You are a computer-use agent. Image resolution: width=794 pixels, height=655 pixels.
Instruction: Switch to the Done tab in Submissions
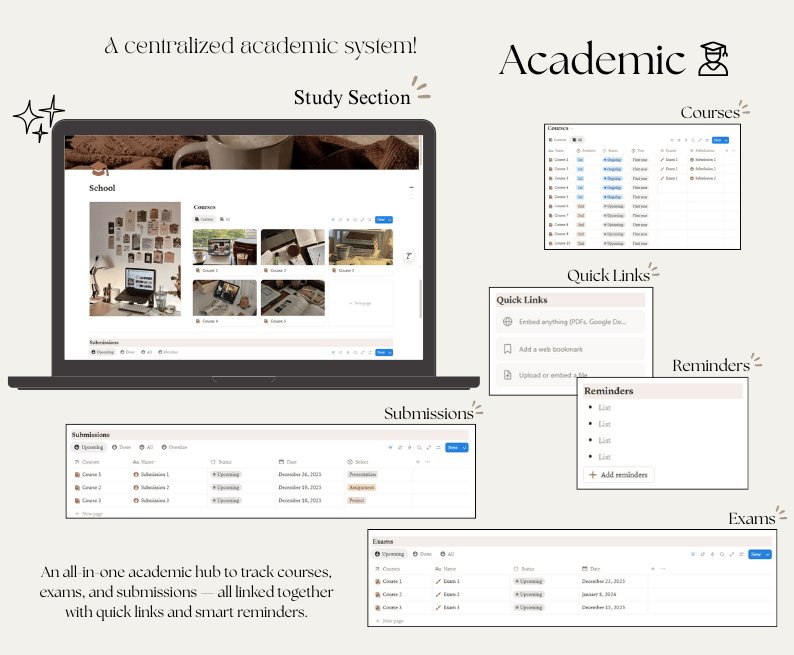[x=122, y=447]
